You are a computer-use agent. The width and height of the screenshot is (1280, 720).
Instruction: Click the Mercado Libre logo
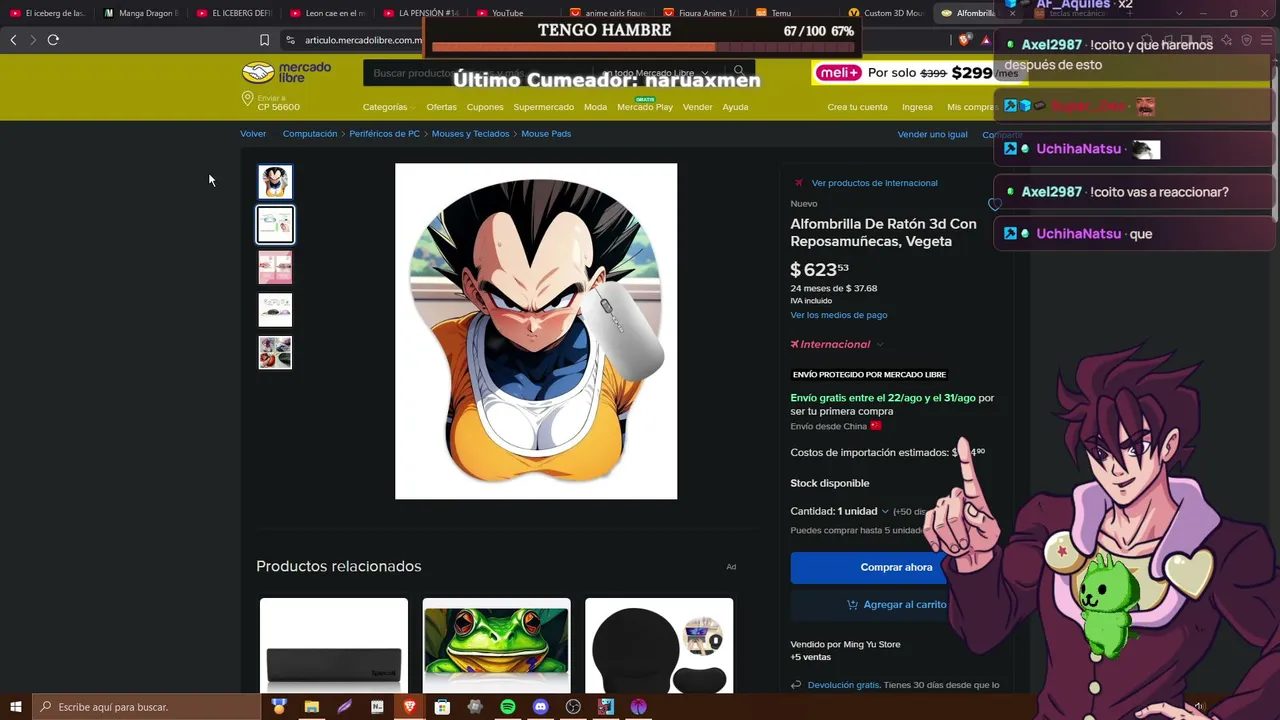click(x=286, y=72)
